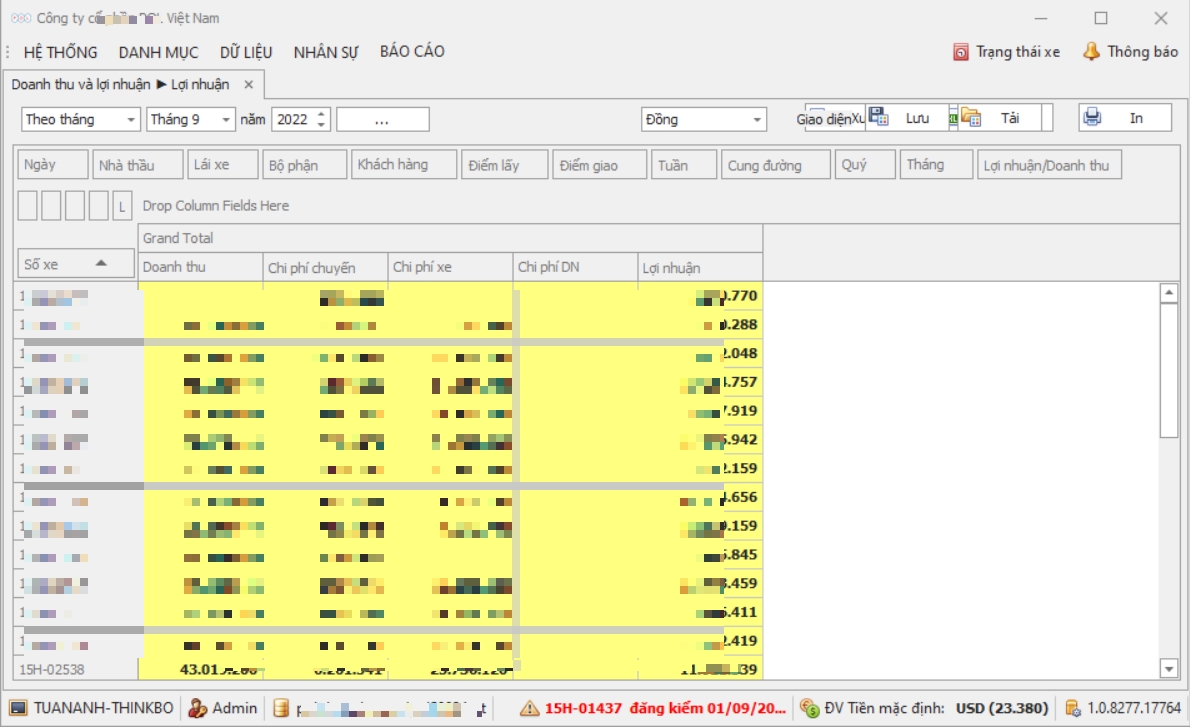Click the Lợi nhuận column header
Viewport: 1190px width, 727px height.
pos(700,267)
